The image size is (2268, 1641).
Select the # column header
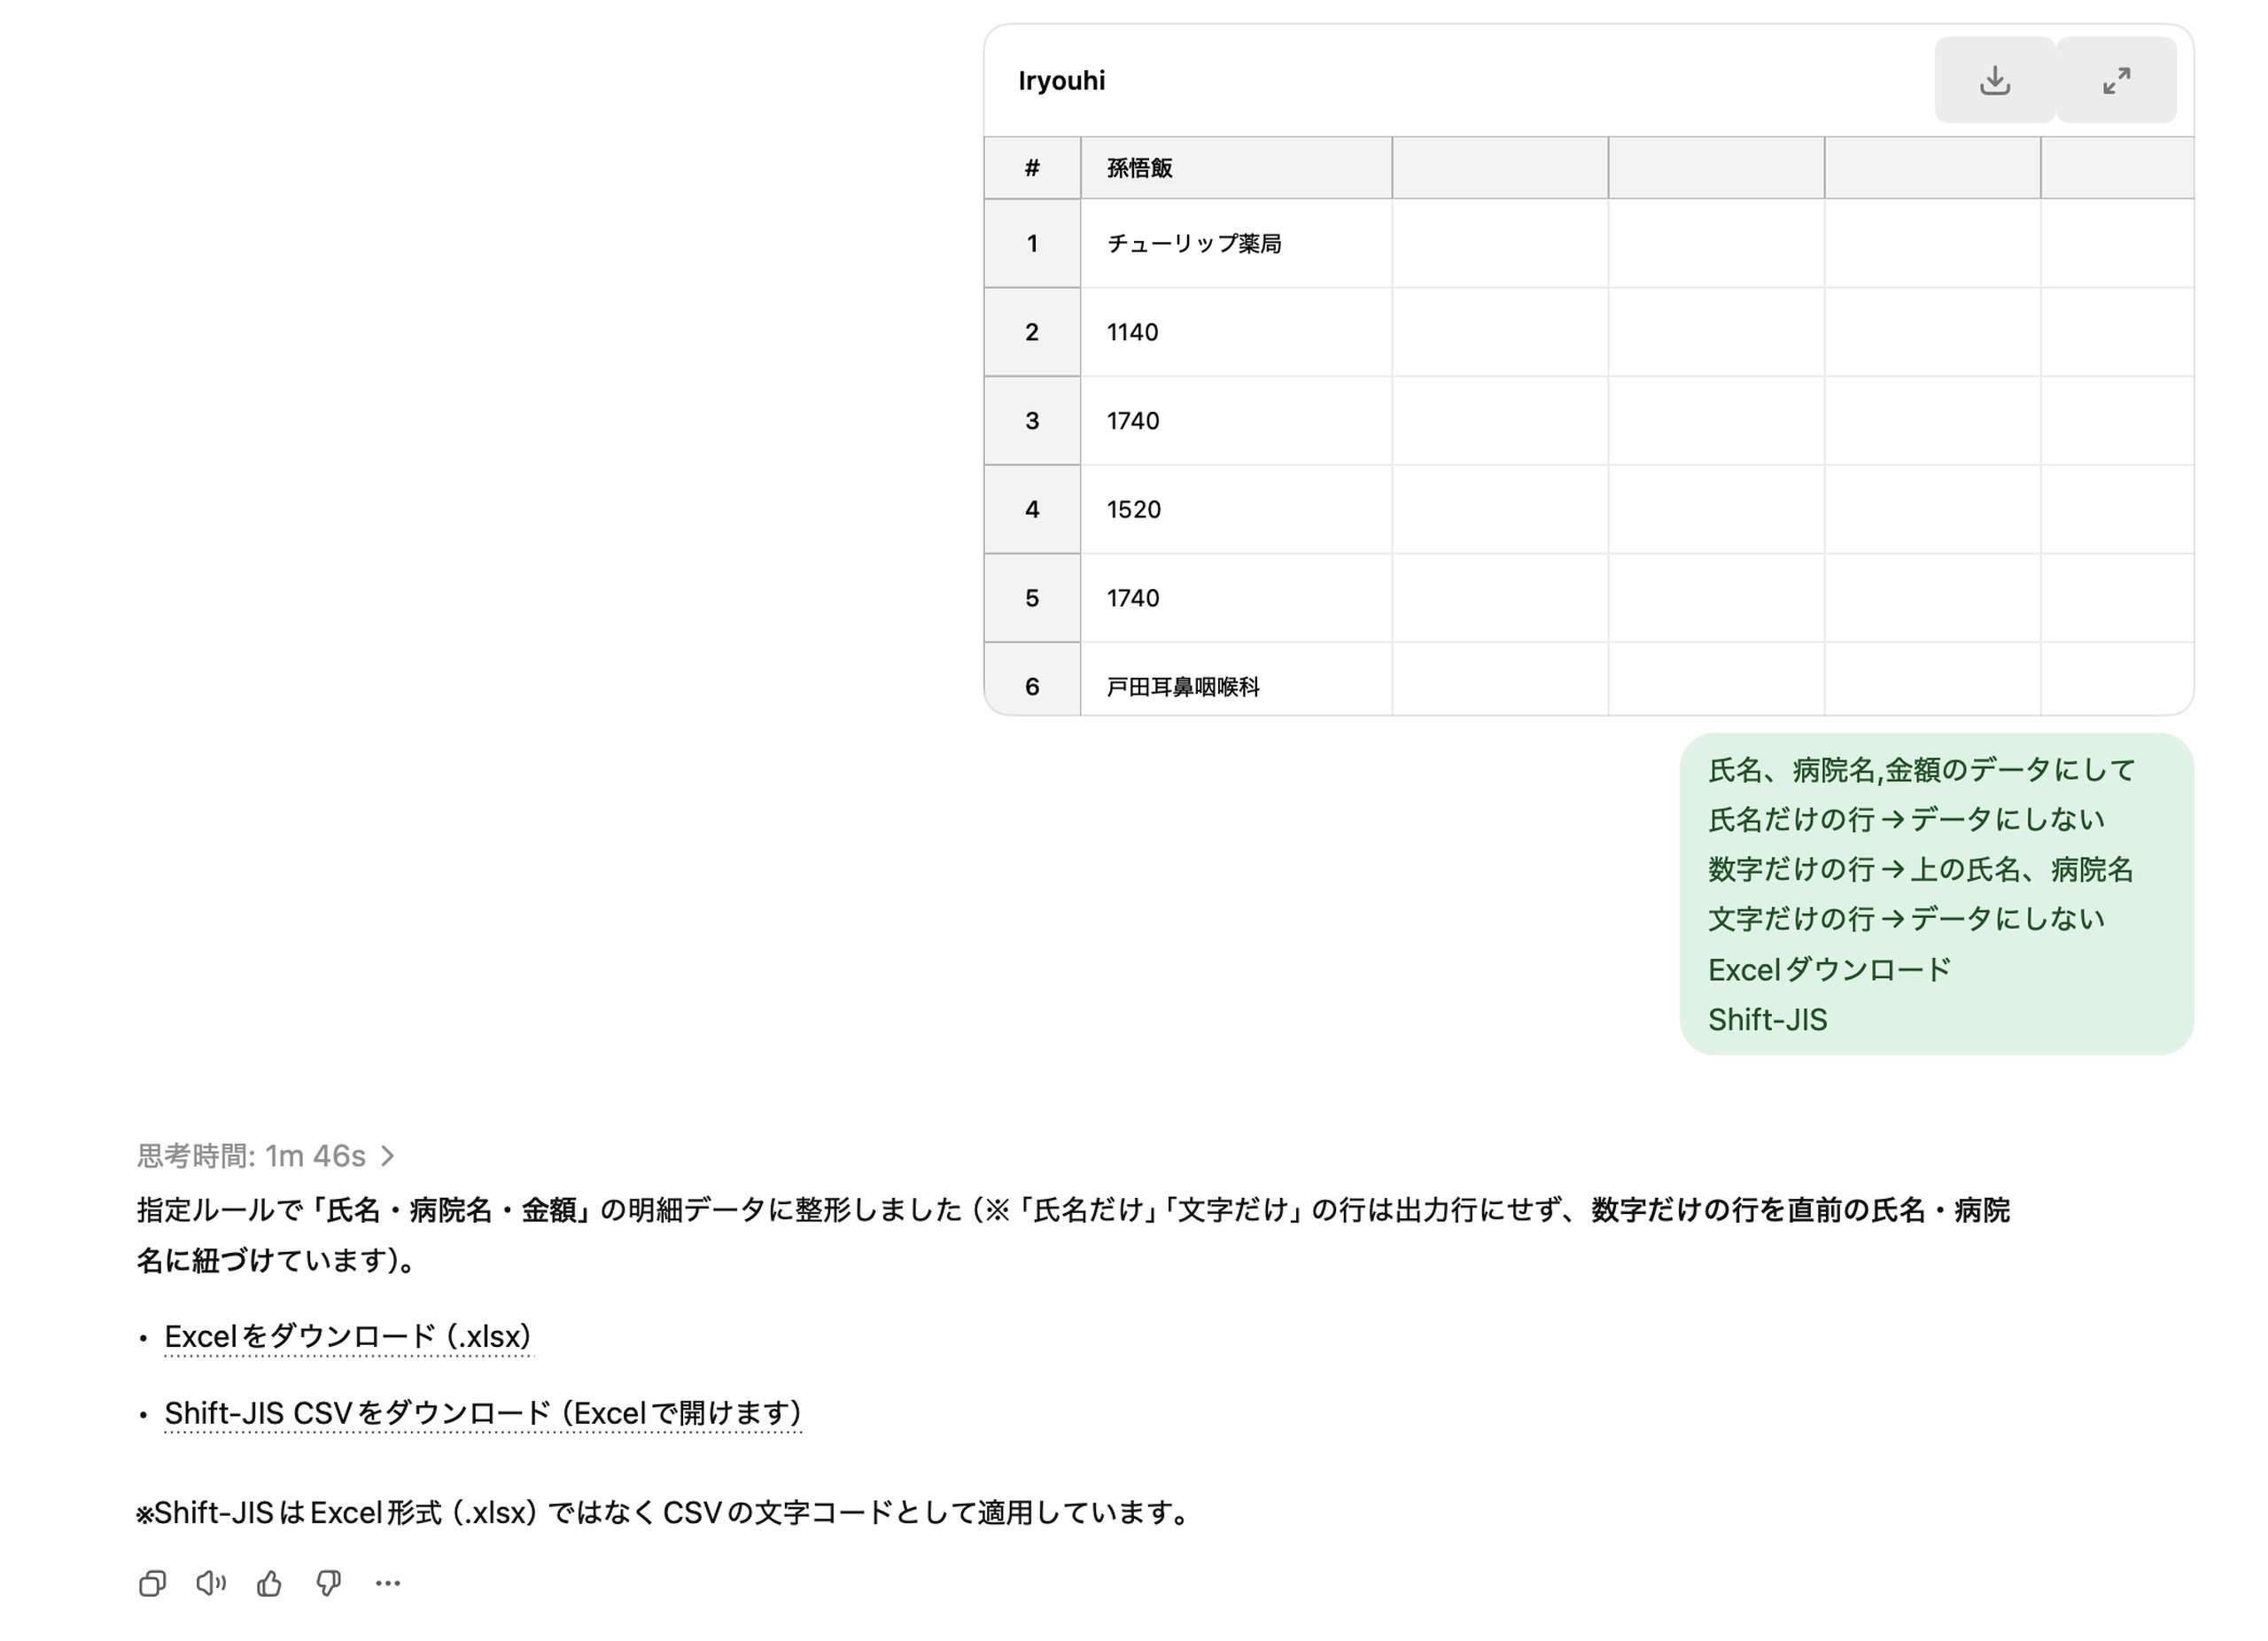(x=1032, y=168)
